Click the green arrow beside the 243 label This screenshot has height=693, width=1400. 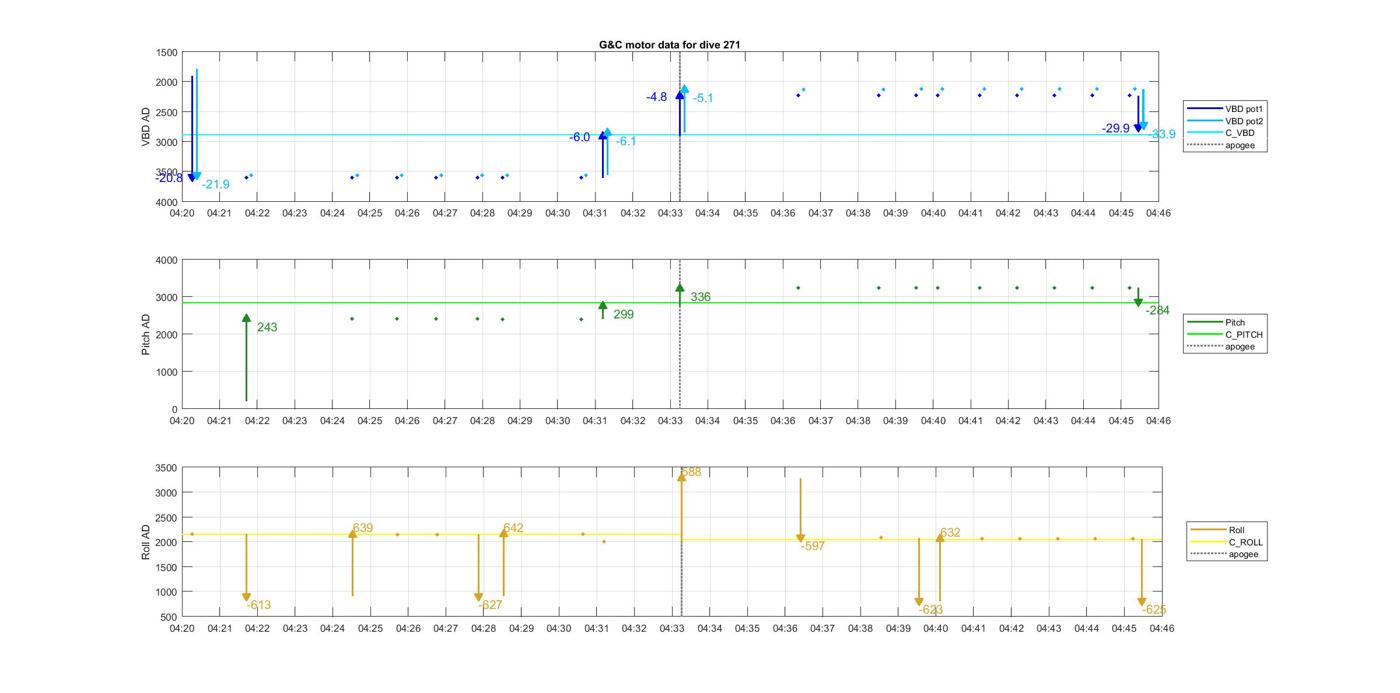click(x=246, y=357)
